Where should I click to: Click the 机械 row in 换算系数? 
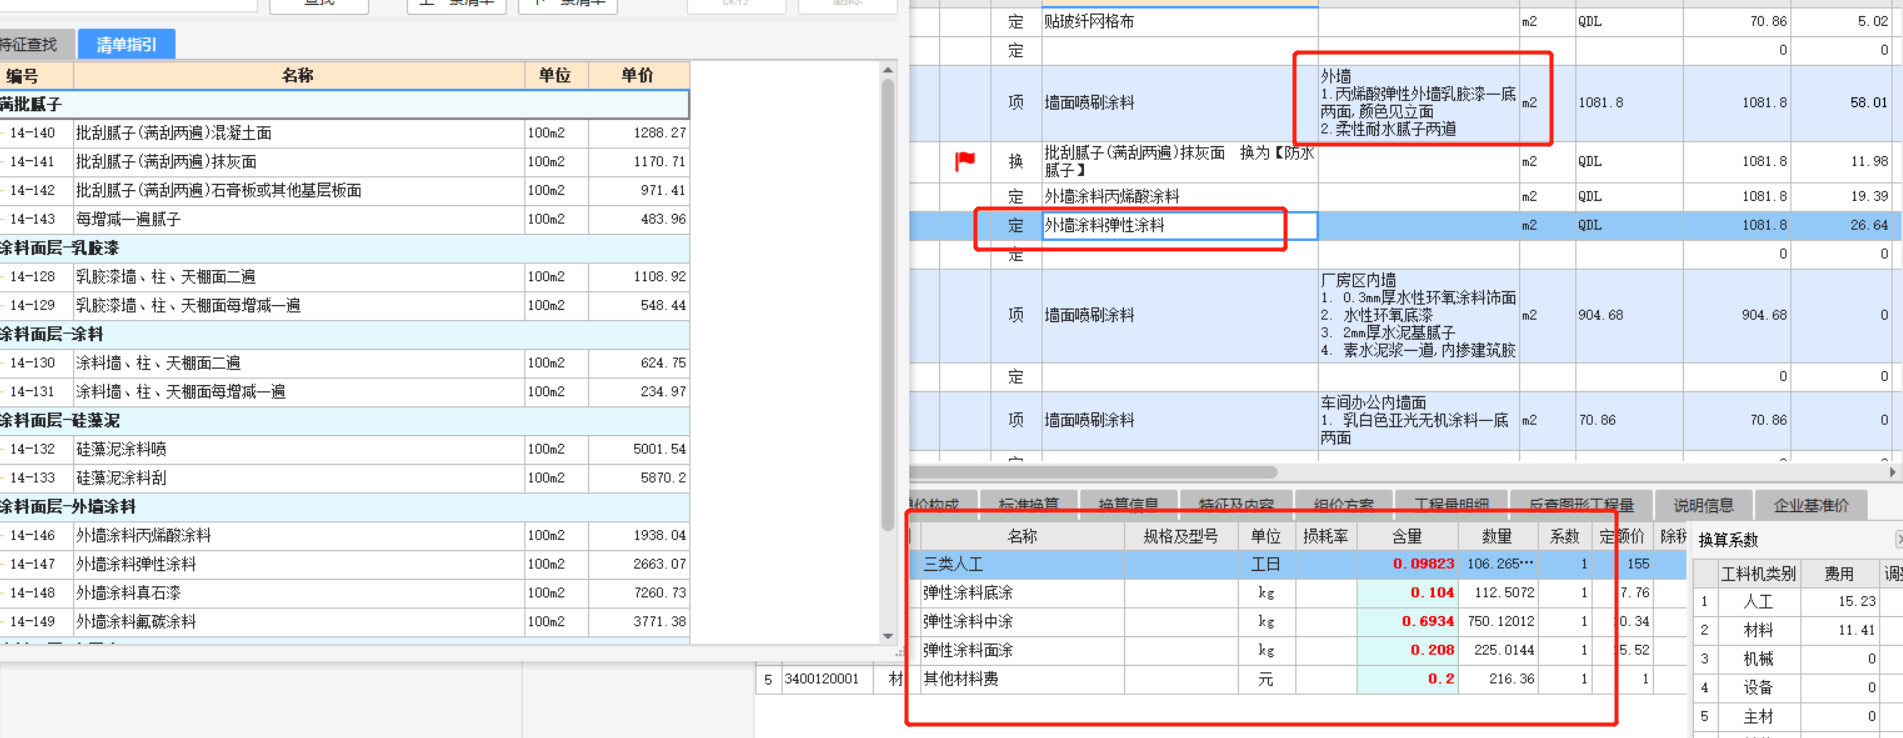pos(1798,659)
